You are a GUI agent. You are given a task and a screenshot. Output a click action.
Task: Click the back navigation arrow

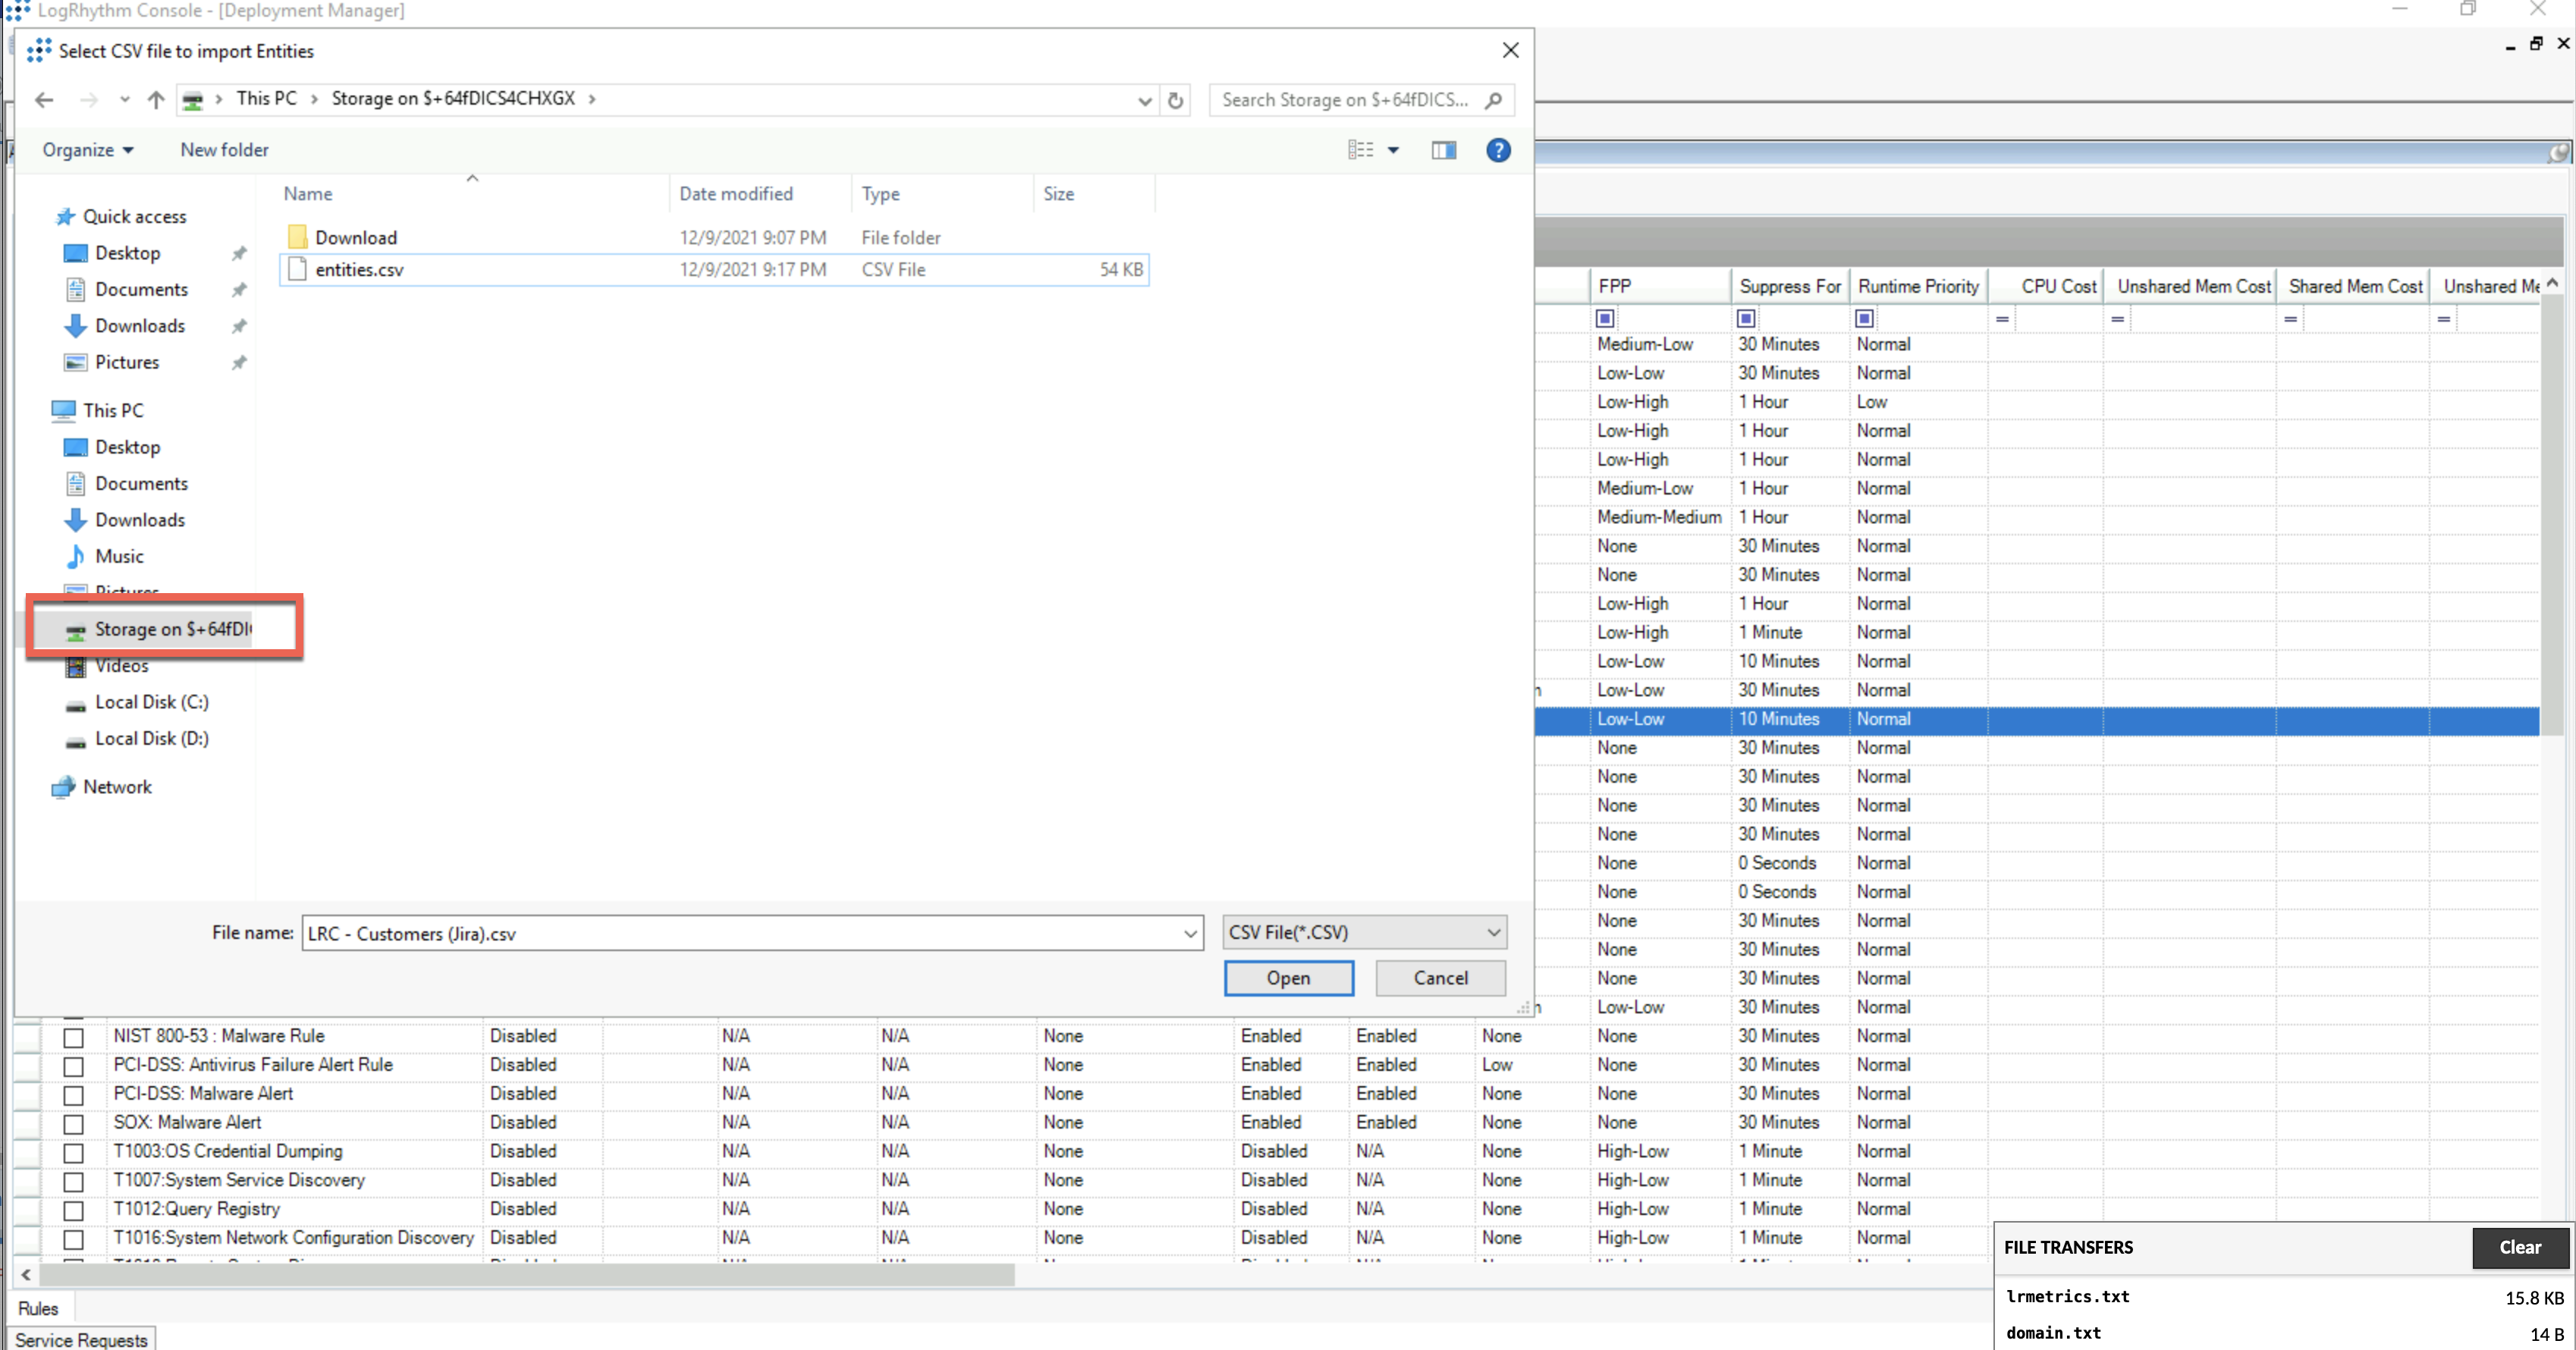[43, 100]
